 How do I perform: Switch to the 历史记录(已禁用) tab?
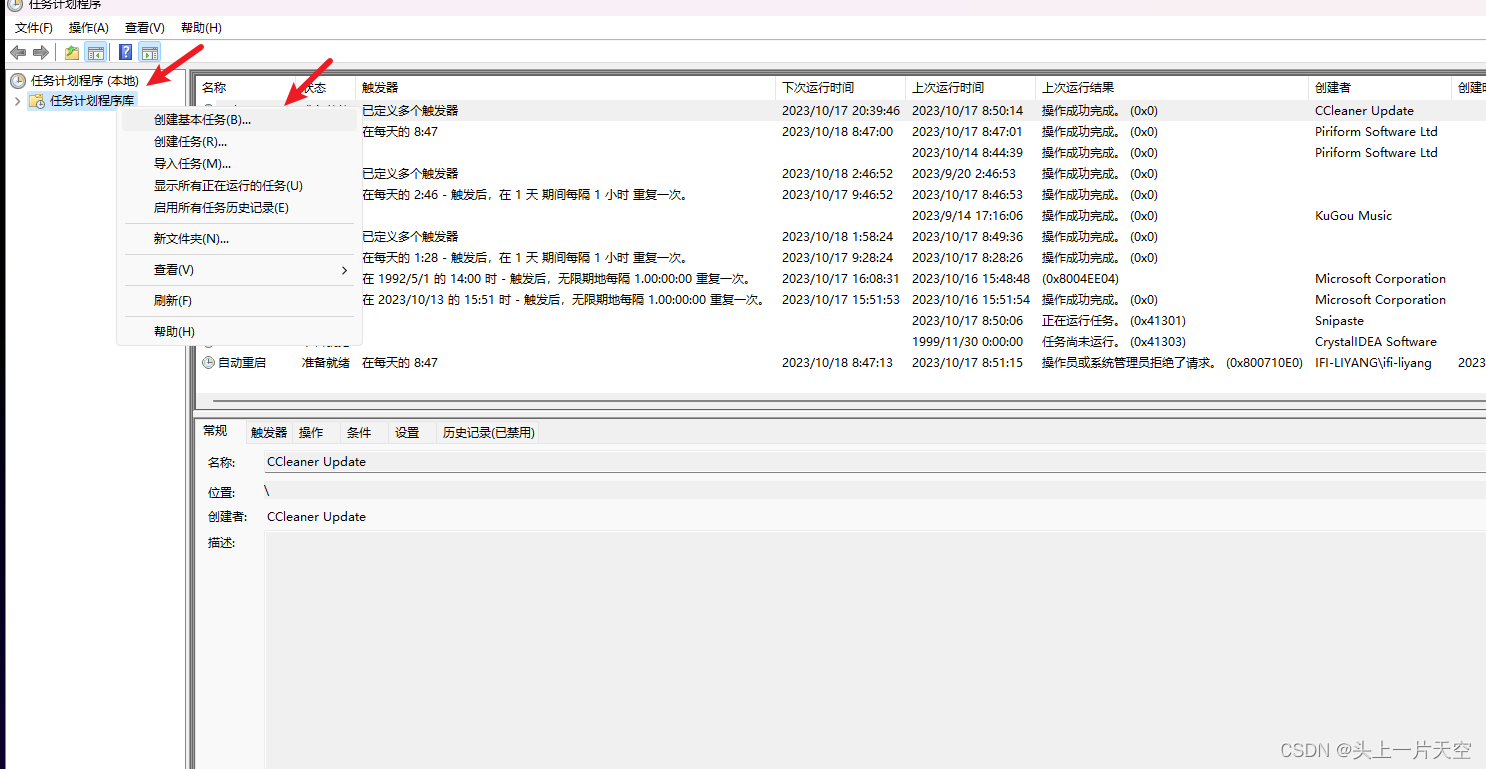[x=489, y=433]
